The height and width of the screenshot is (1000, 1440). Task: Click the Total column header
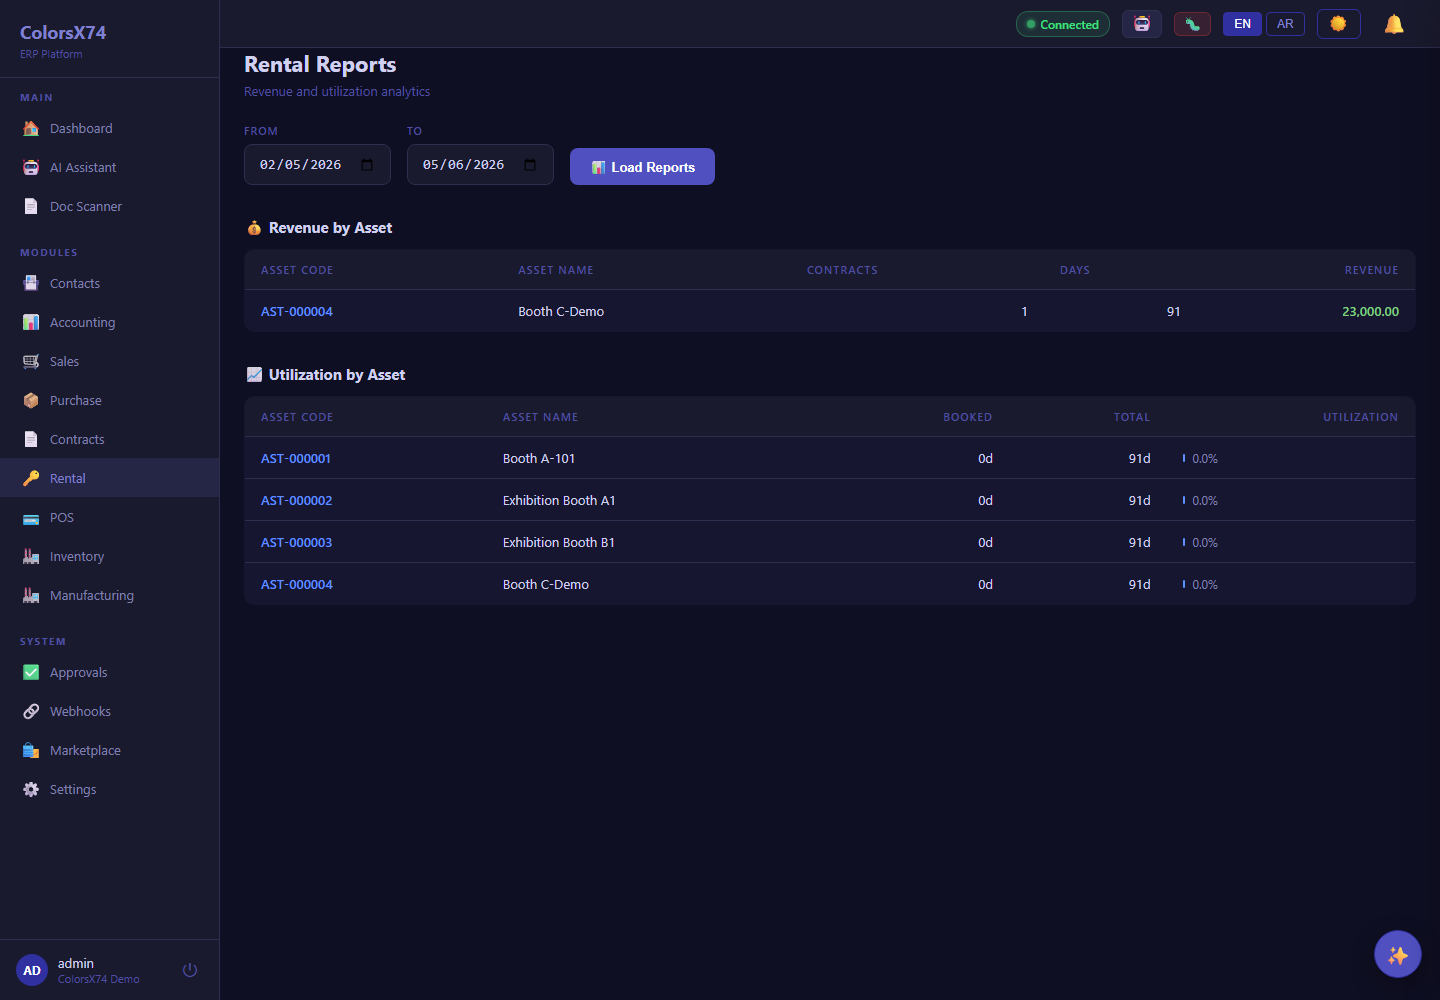pyautogui.click(x=1132, y=418)
